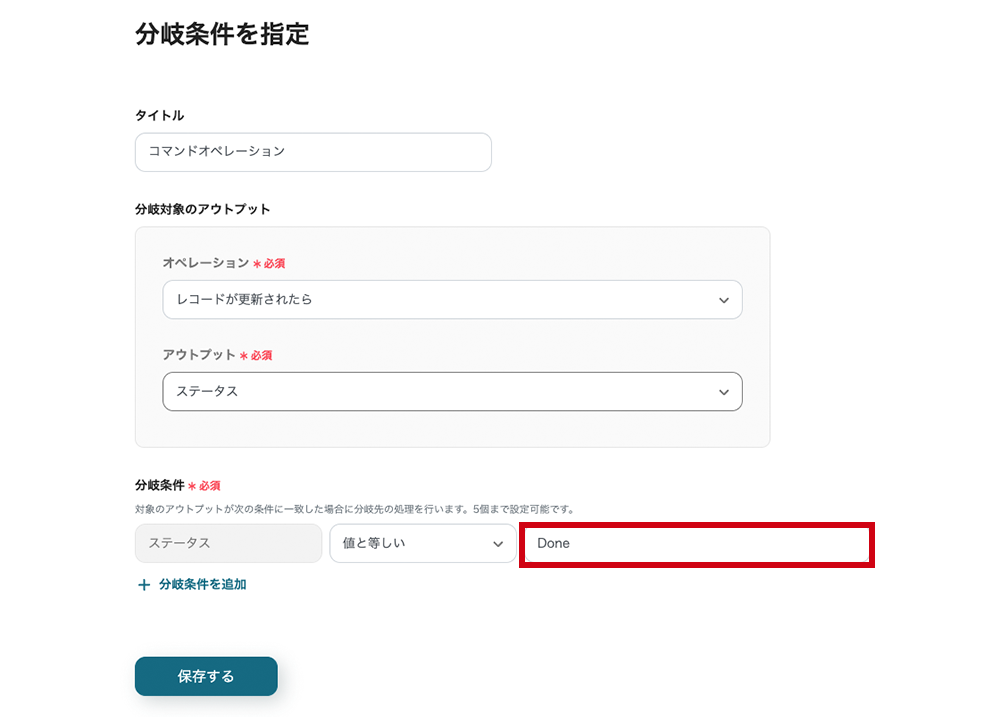Viewport: 1000px width, 717px height.
Task: Click the アウトプット 必須 label
Action: click(x=216, y=355)
